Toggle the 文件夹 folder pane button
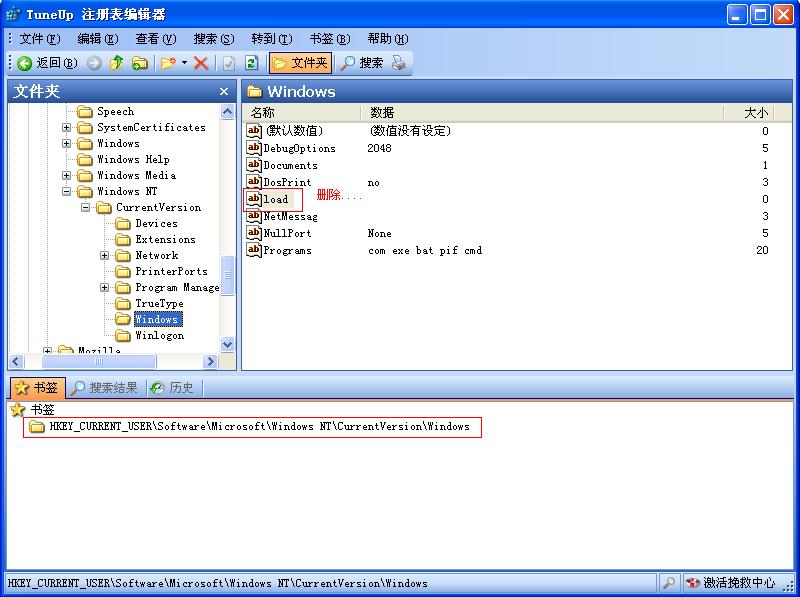 301,63
